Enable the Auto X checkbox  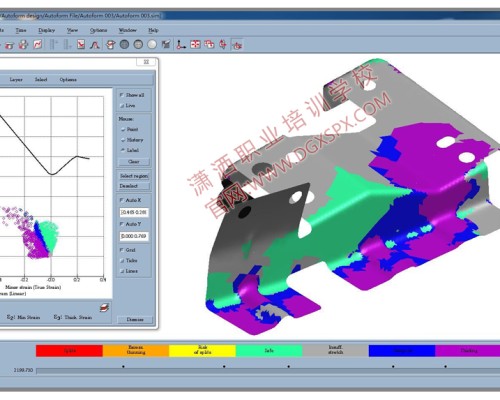click(x=122, y=200)
